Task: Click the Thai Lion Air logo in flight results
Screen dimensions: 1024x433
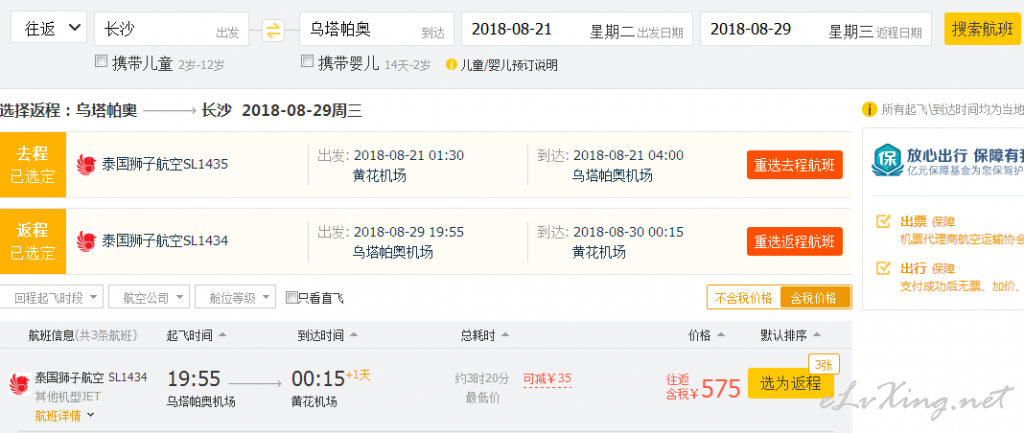Action: click(x=19, y=384)
